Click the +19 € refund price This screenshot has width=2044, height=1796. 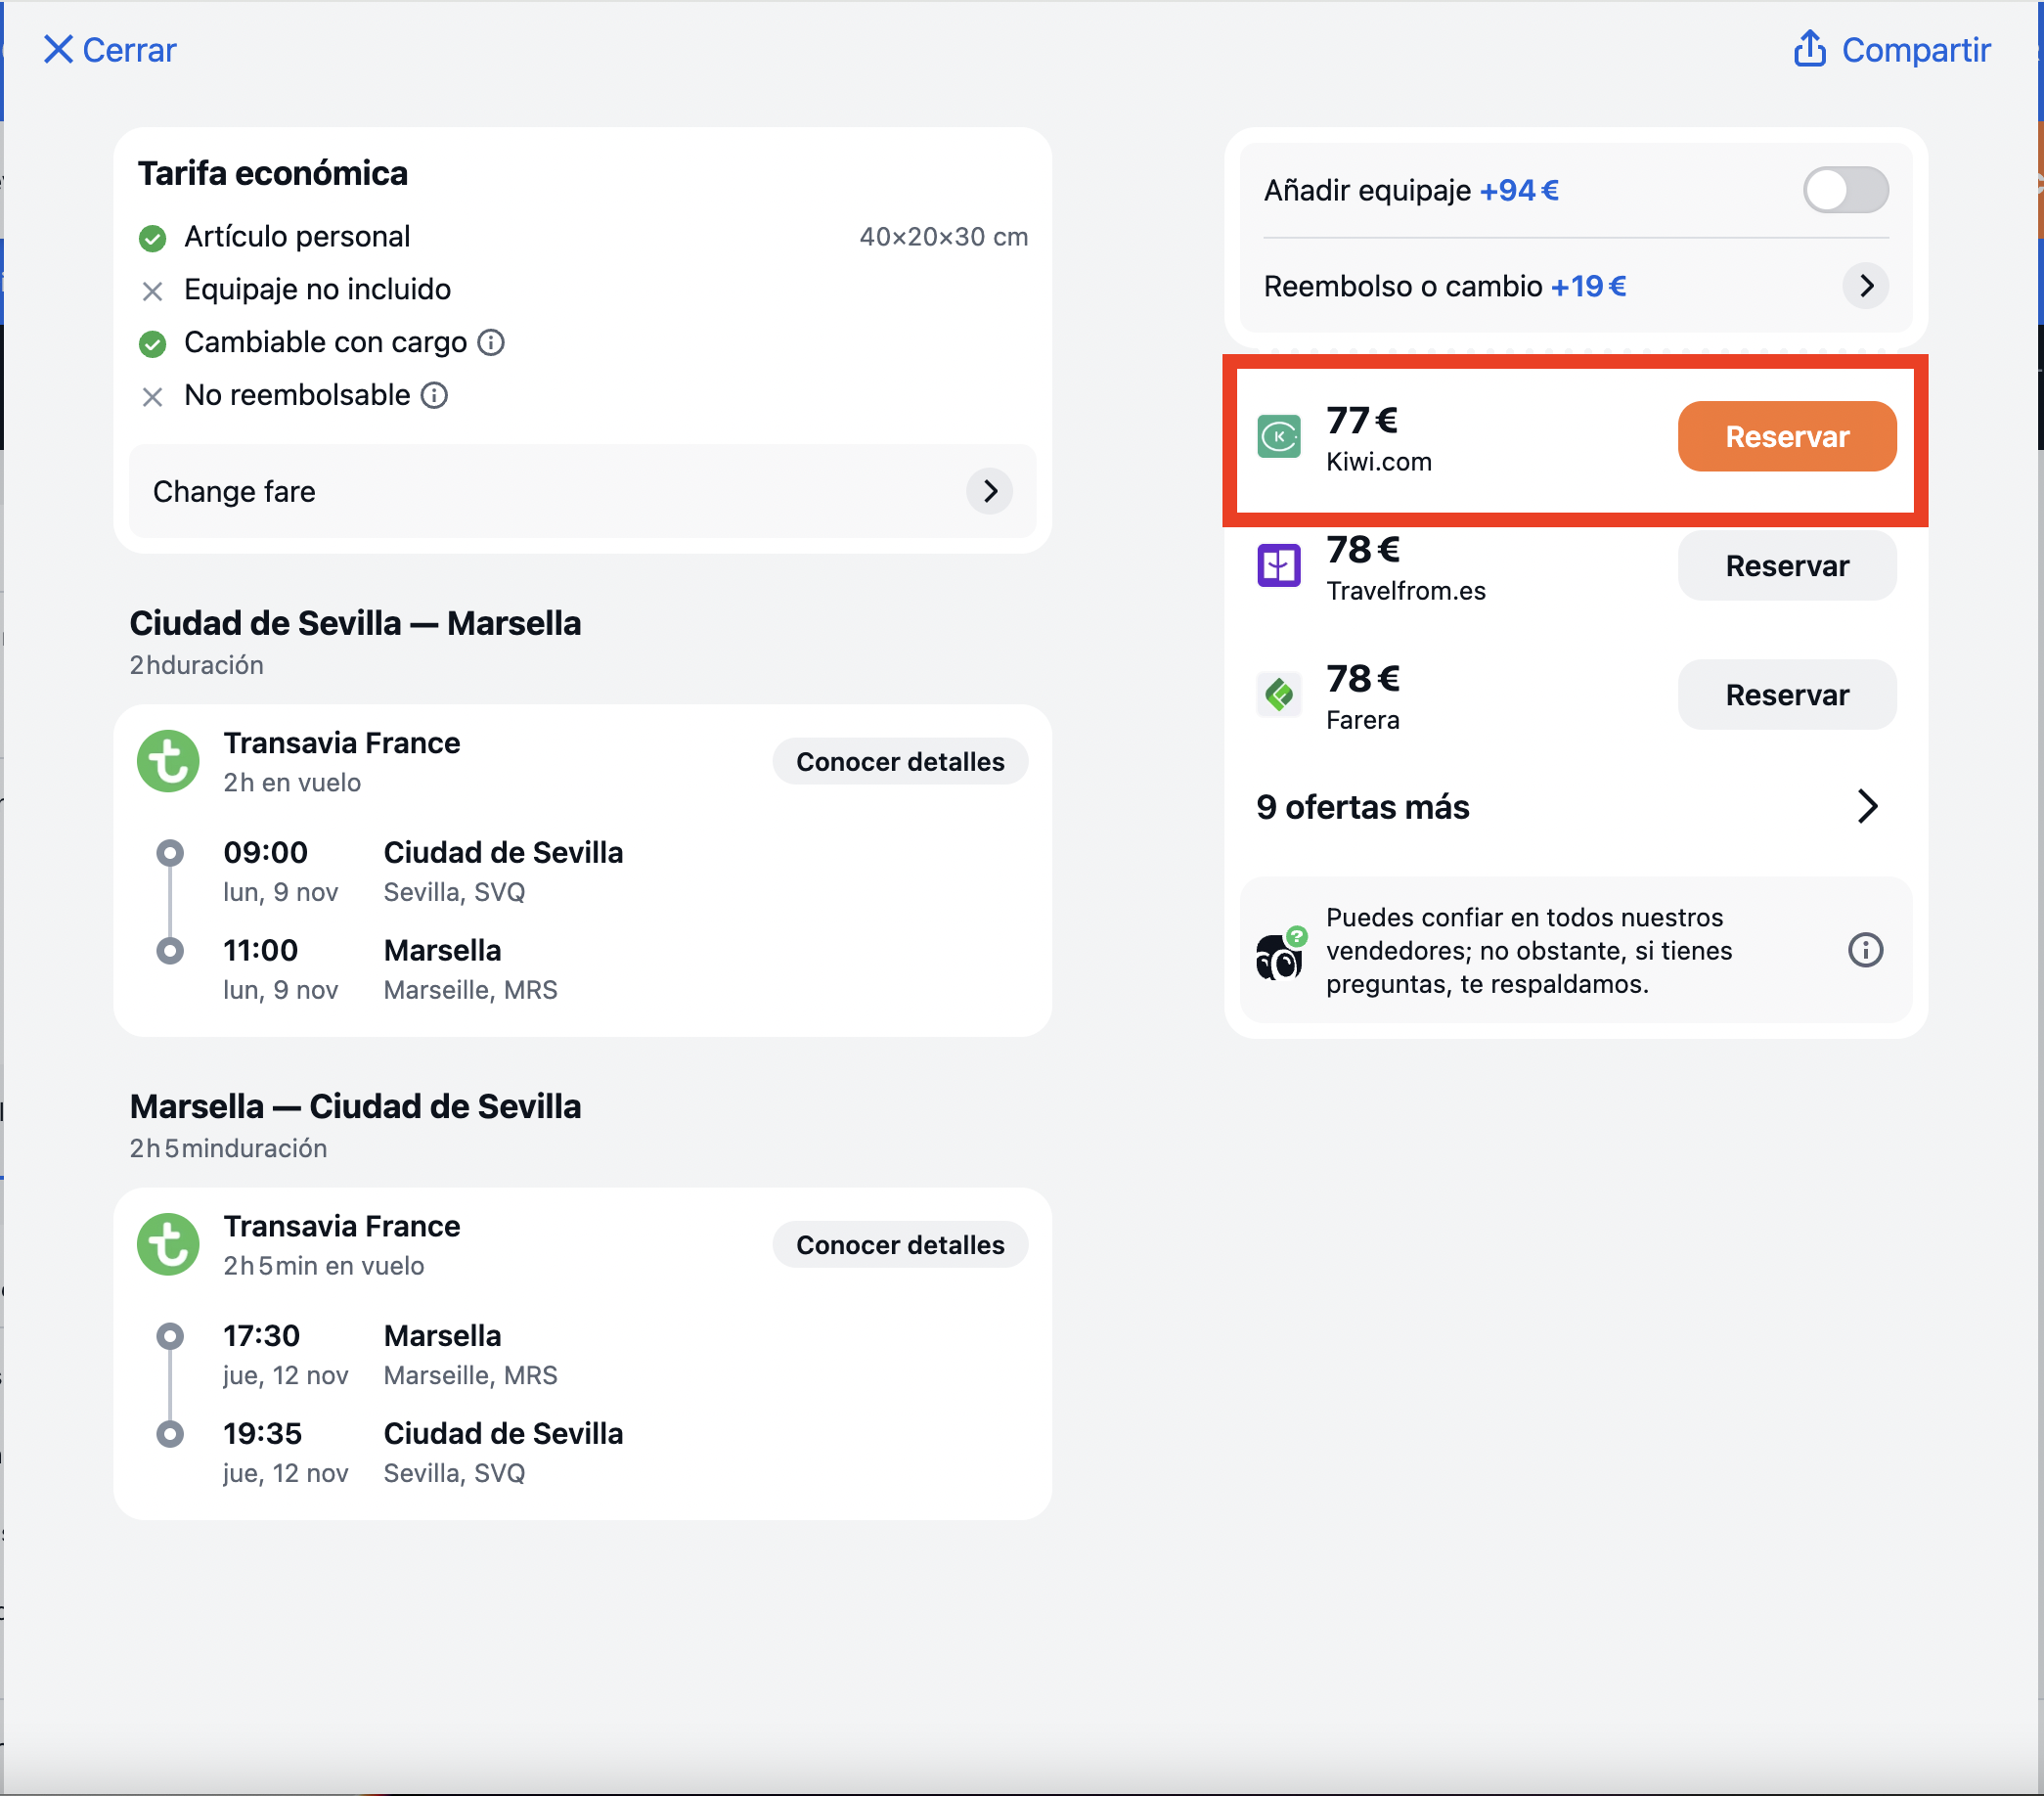pos(1588,286)
